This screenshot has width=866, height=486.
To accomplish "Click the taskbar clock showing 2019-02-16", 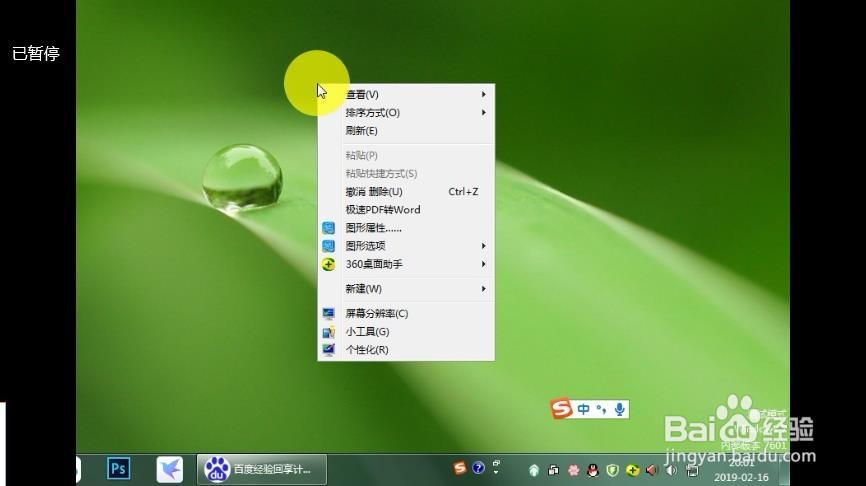I will tap(741, 471).
